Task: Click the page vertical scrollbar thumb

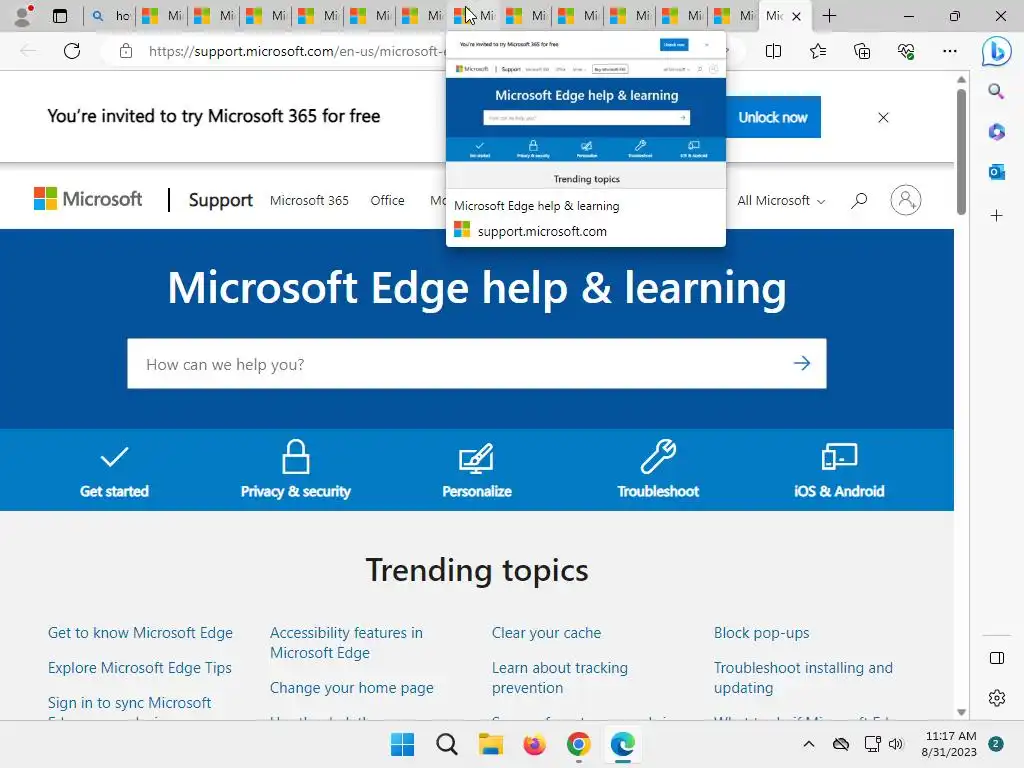Action: (x=961, y=150)
